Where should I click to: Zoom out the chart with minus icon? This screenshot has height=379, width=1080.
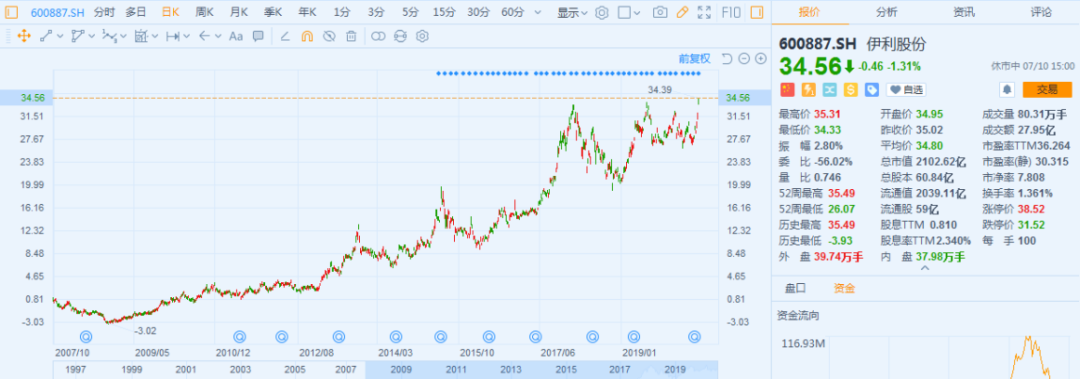pyautogui.click(x=744, y=59)
